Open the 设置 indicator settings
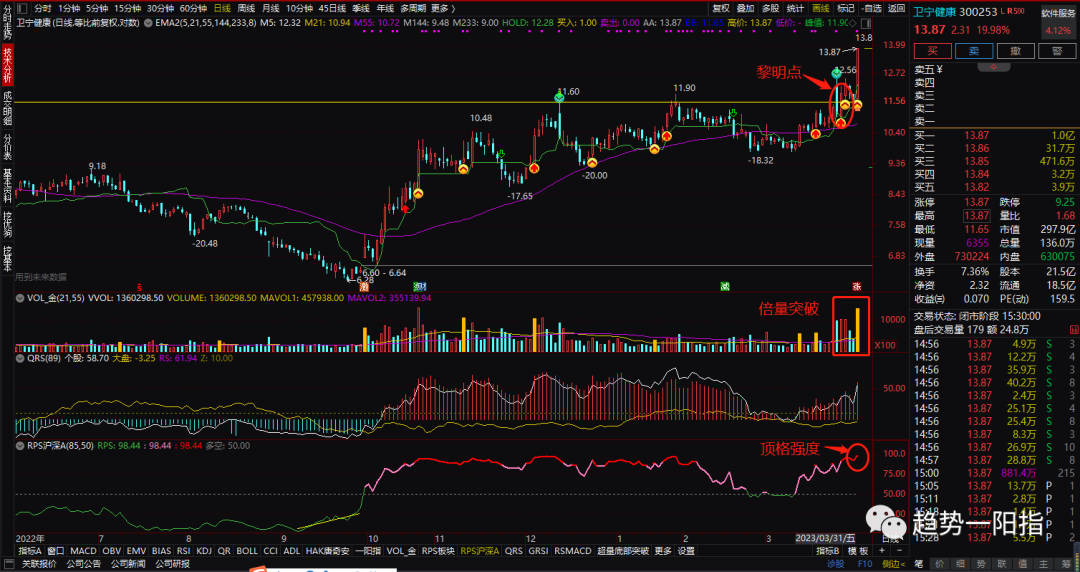The height and width of the screenshot is (572, 1080). [x=686, y=551]
